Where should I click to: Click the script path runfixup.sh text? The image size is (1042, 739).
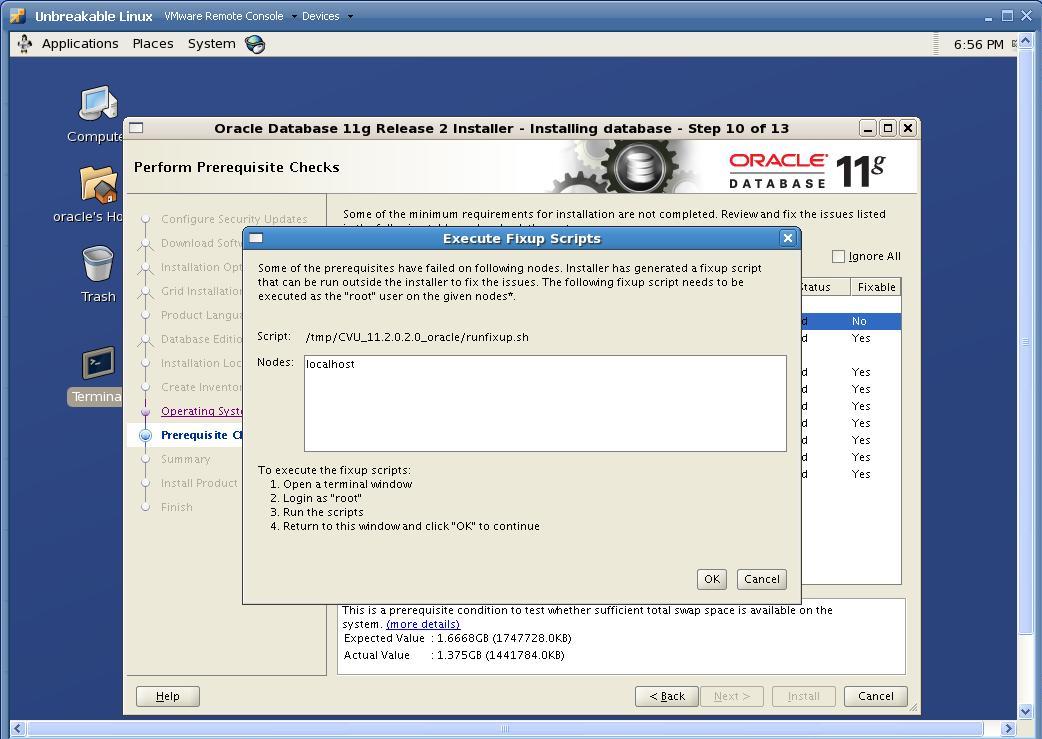point(417,337)
